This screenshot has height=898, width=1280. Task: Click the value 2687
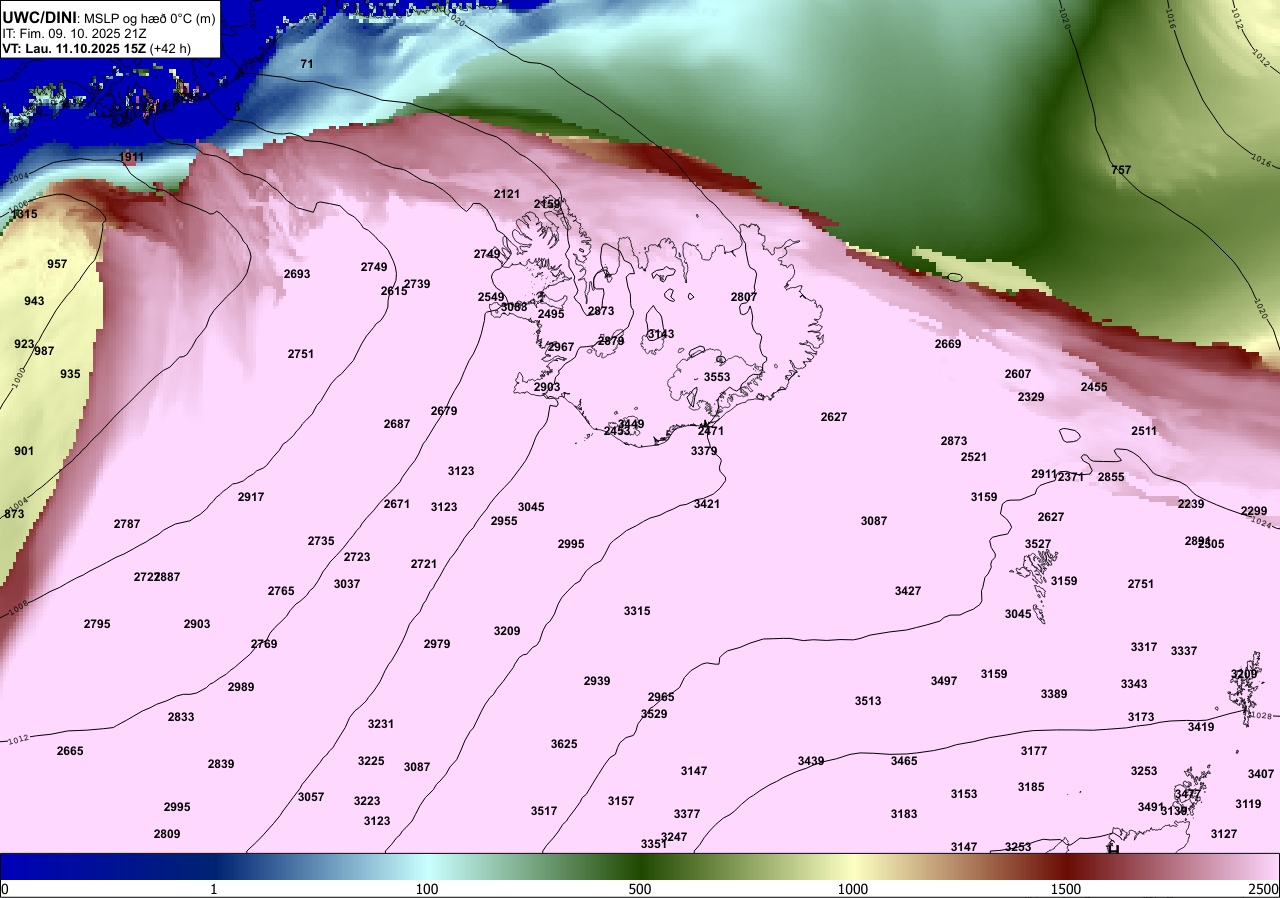[397, 424]
